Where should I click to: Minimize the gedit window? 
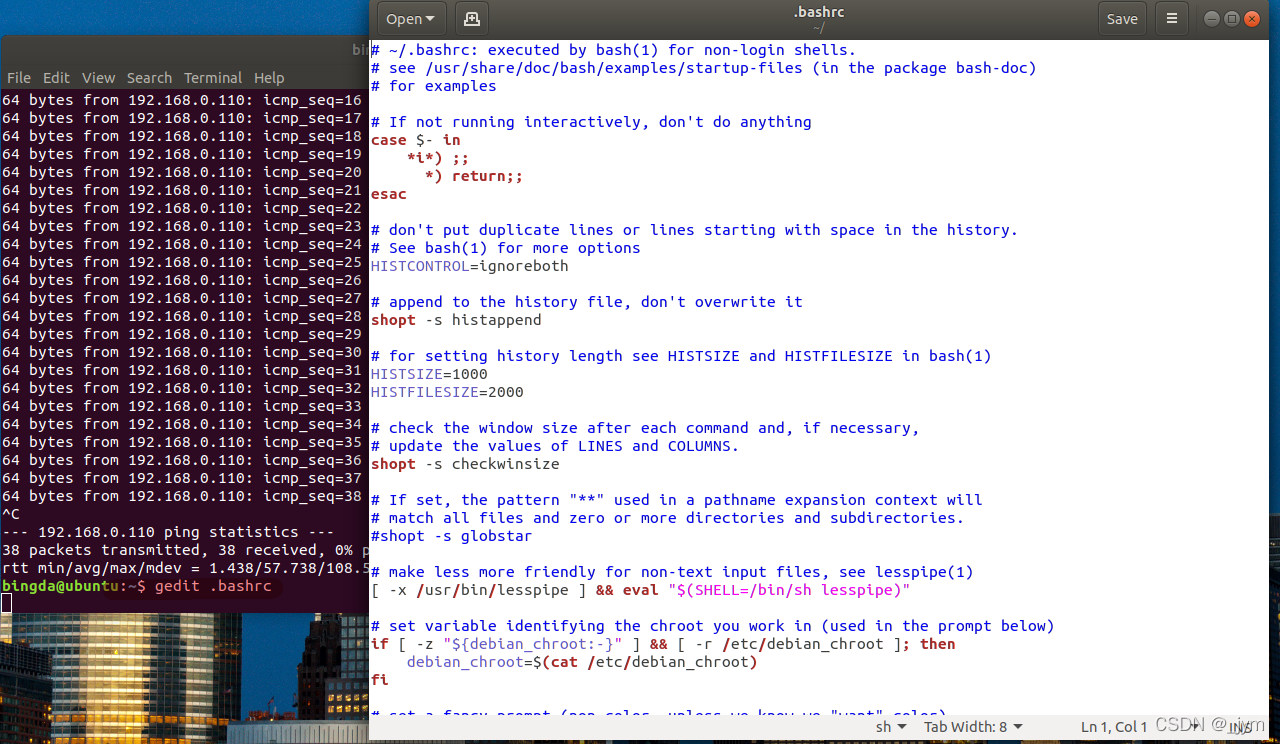(x=1211, y=19)
